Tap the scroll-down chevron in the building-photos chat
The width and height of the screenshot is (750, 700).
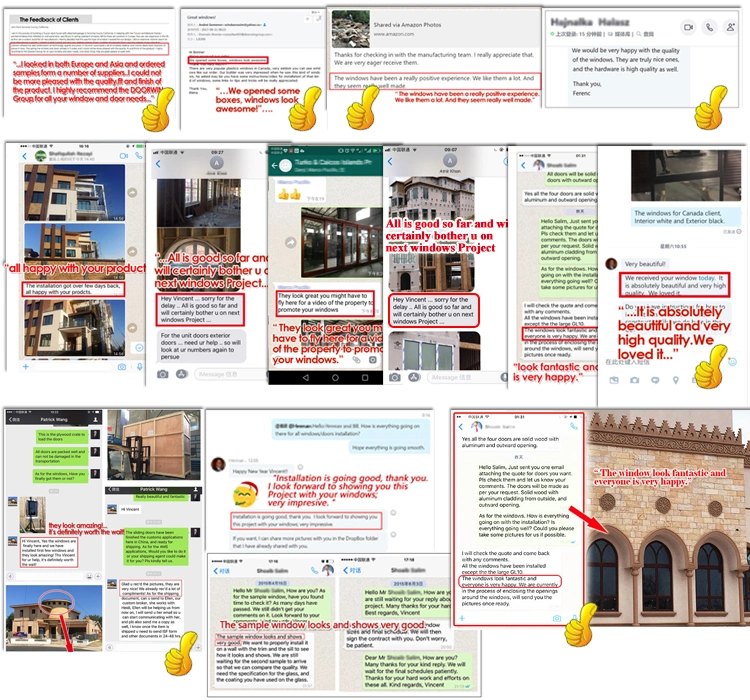(139, 347)
